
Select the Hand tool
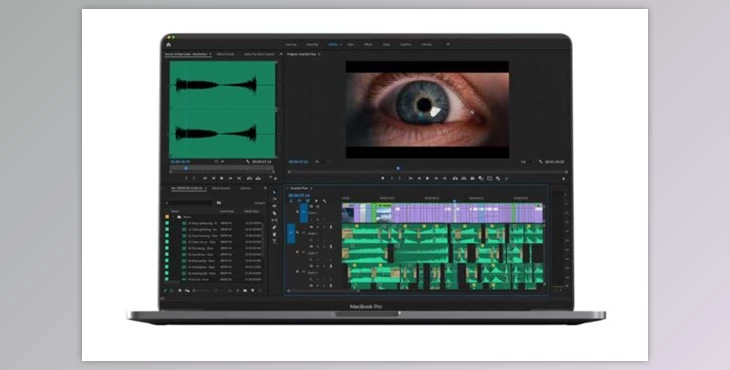[x=275, y=234]
